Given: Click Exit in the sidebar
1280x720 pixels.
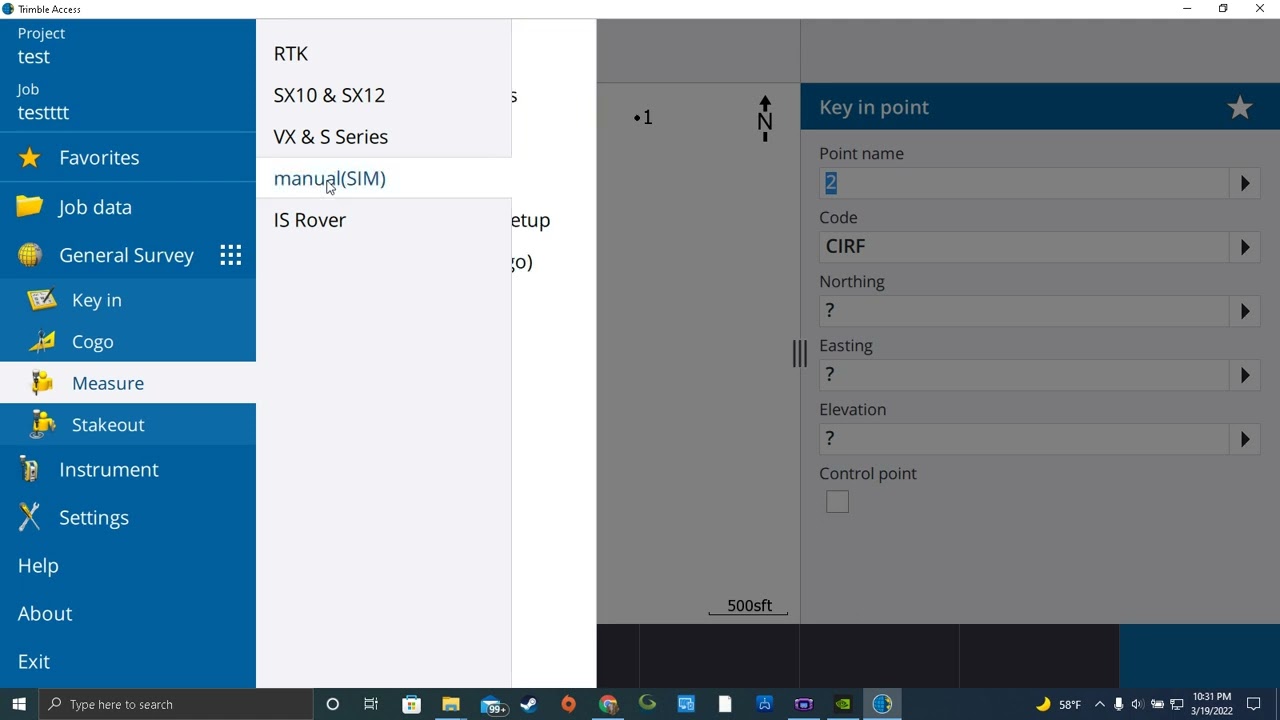Looking at the screenshot, I should (34, 662).
